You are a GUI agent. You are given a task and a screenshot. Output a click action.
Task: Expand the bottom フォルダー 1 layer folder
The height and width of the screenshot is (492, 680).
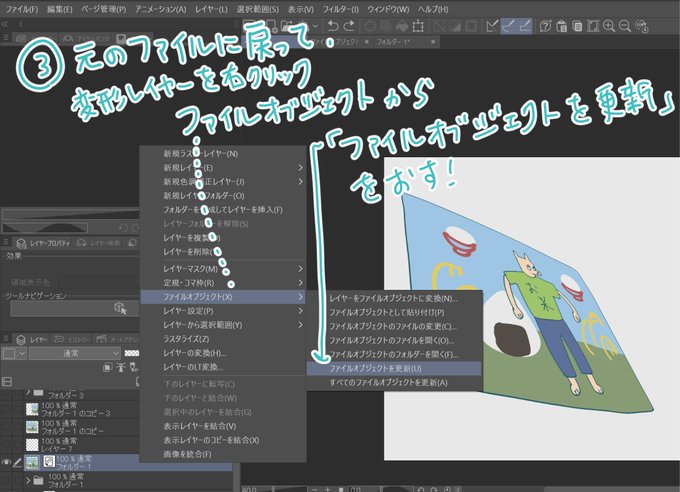(28, 480)
